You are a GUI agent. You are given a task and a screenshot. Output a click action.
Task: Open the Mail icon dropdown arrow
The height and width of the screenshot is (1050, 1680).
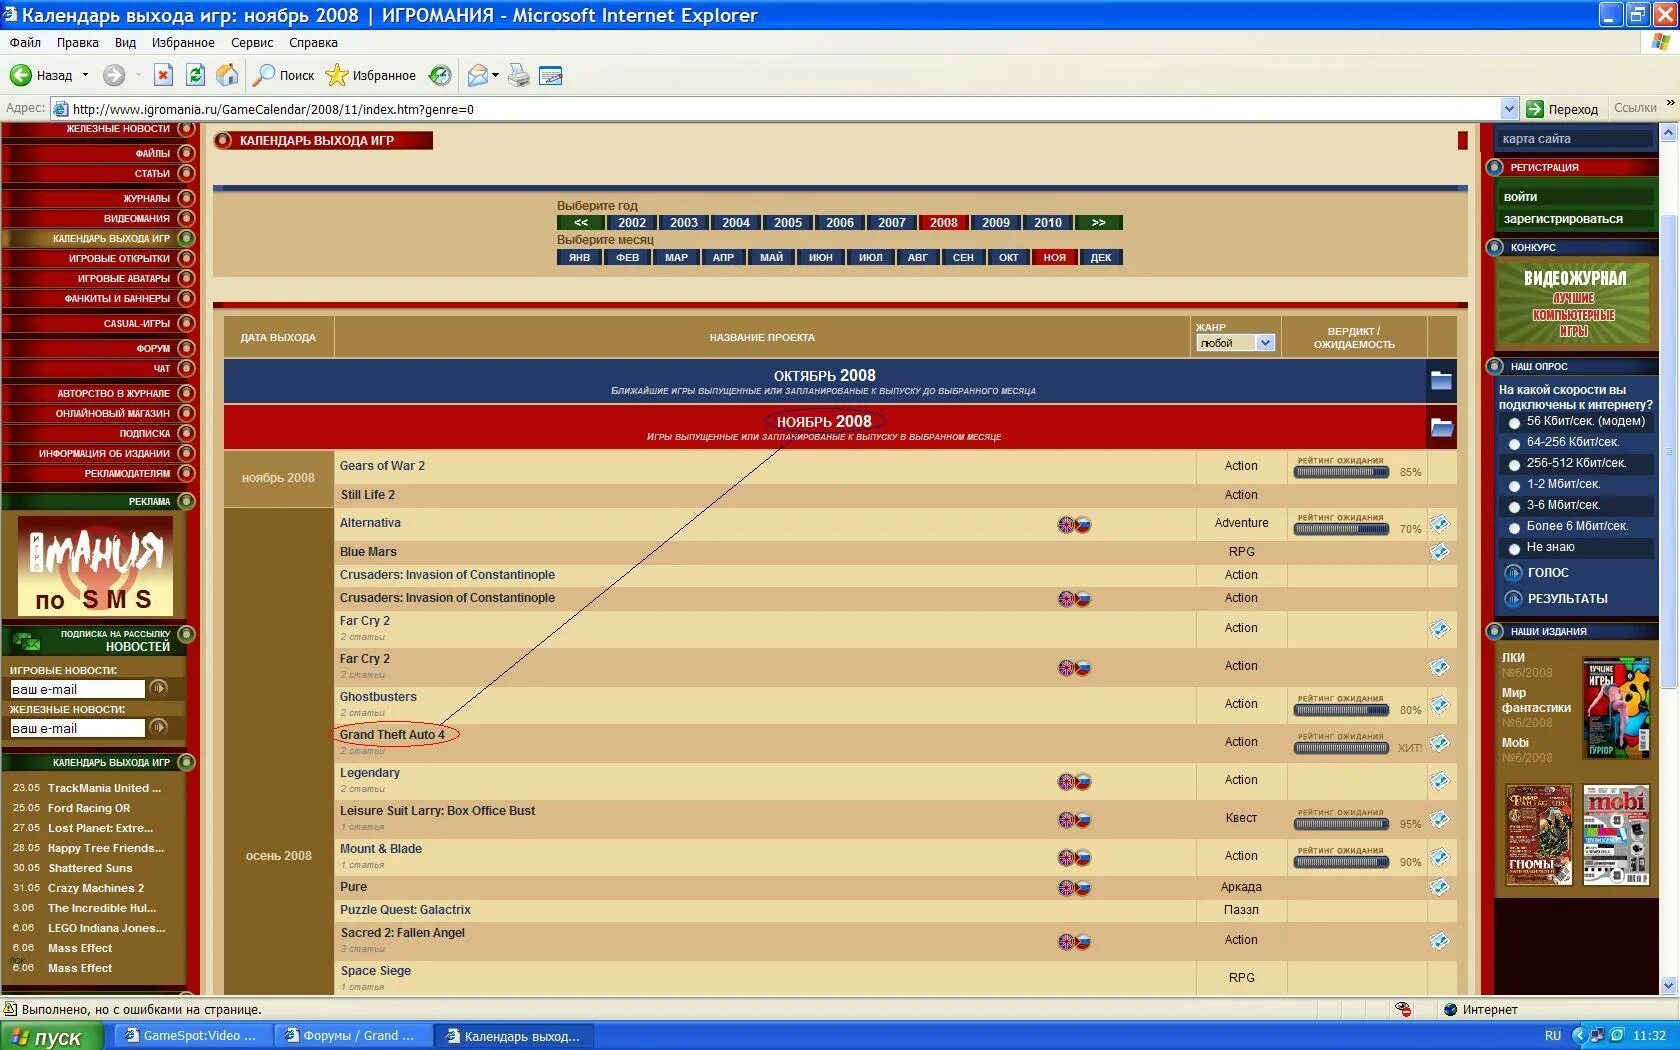[x=496, y=75]
